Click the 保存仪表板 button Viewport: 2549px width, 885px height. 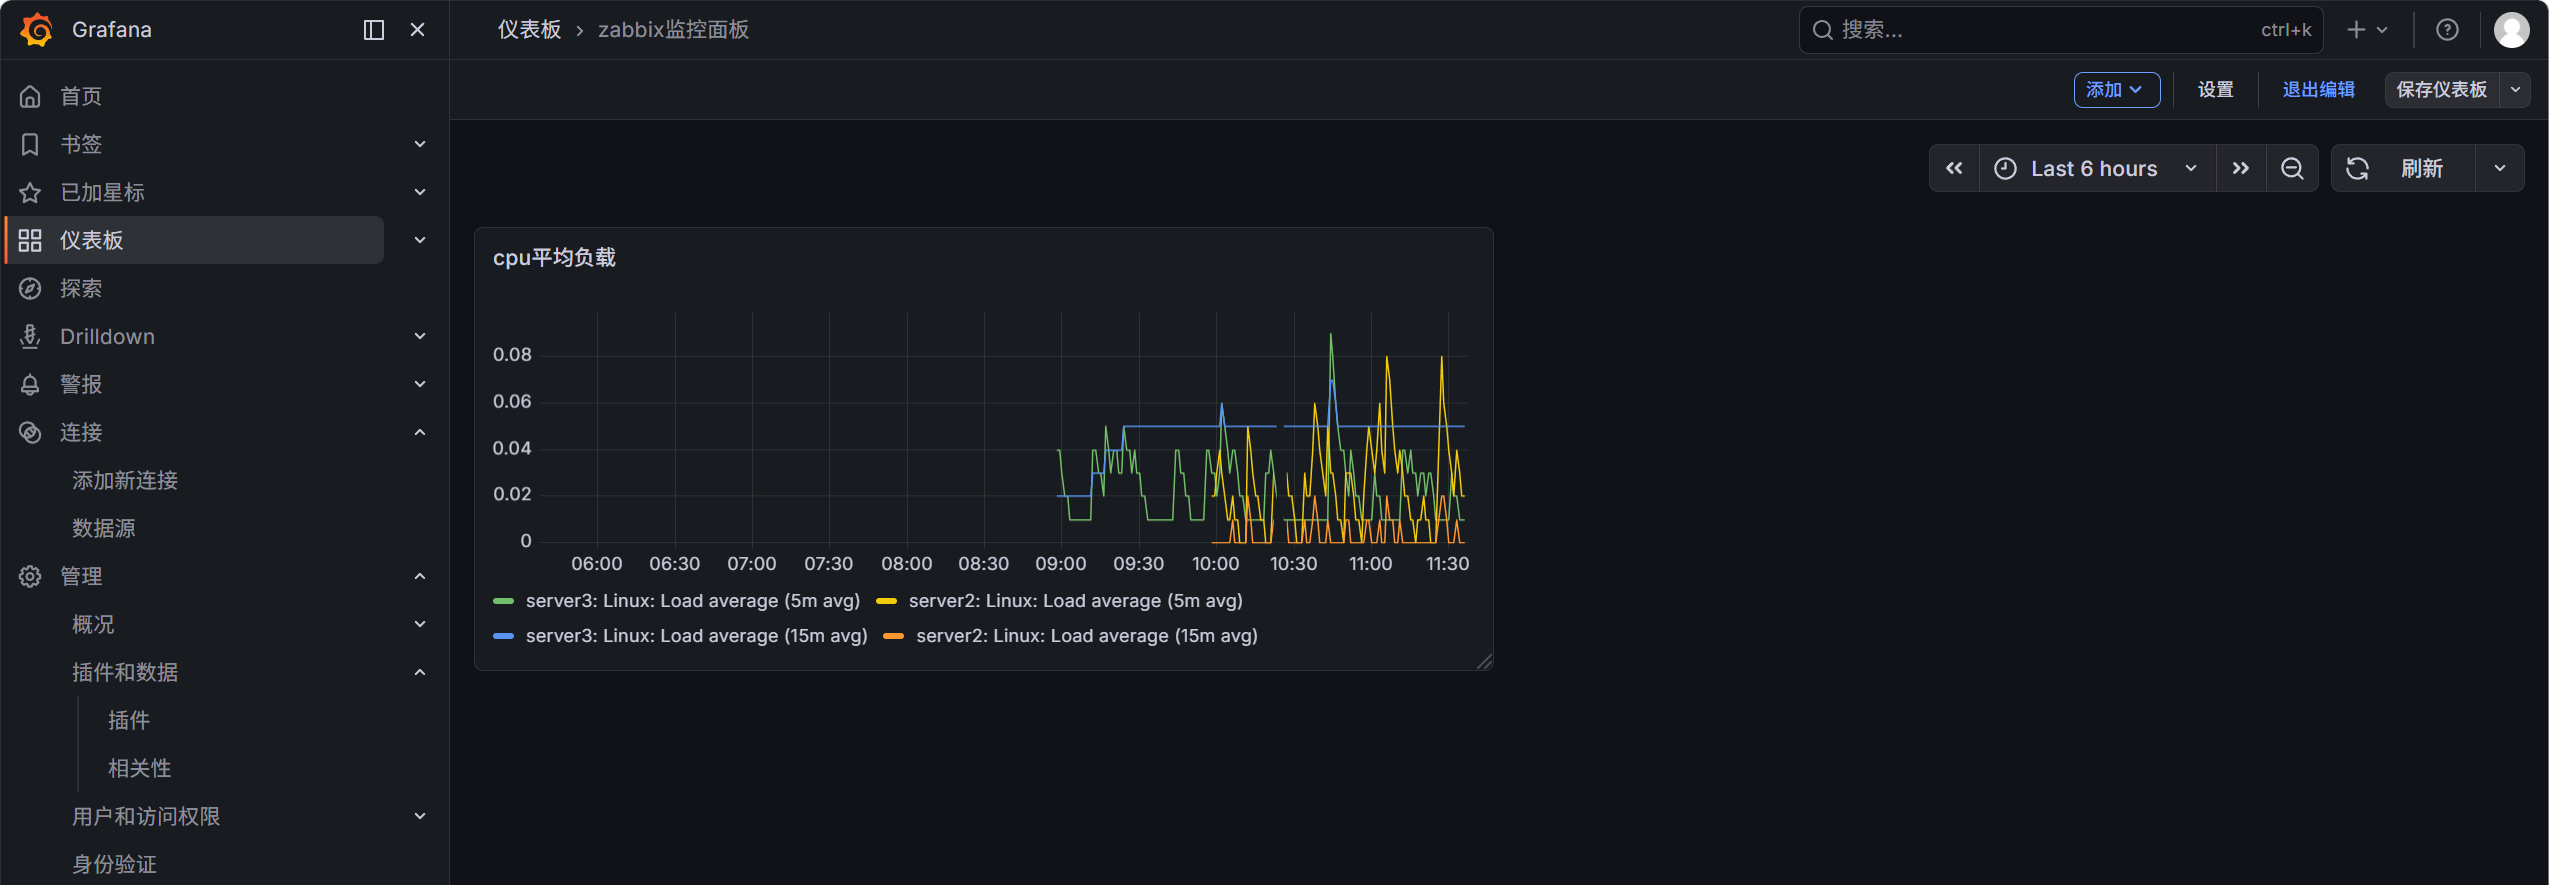2441,89
